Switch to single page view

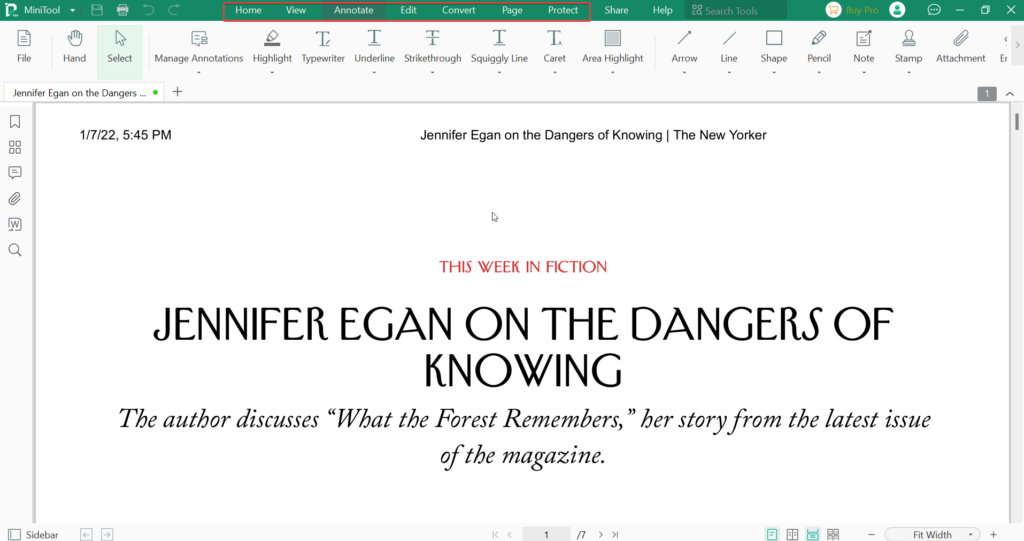[772, 534]
